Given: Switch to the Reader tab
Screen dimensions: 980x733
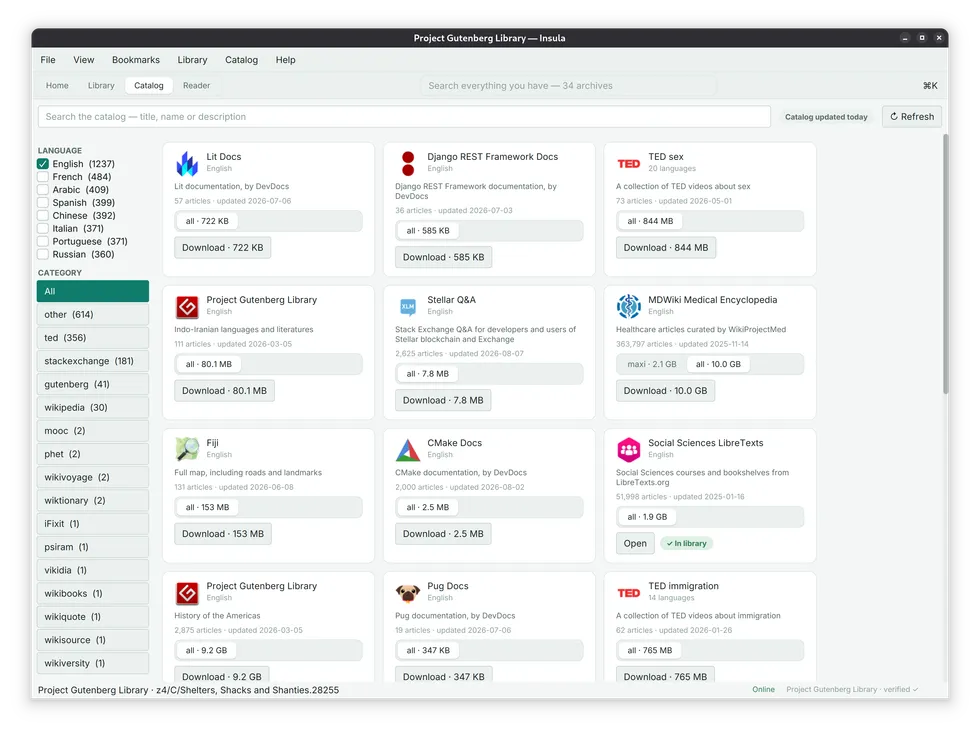Looking at the screenshot, I should (196, 86).
